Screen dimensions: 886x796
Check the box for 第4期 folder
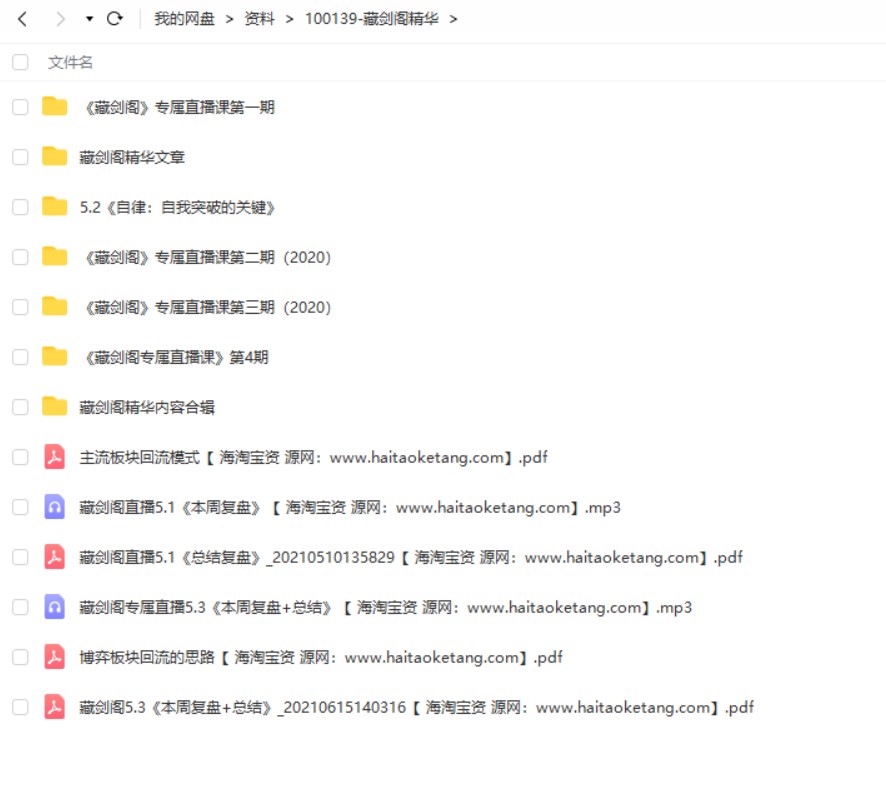click(x=20, y=357)
